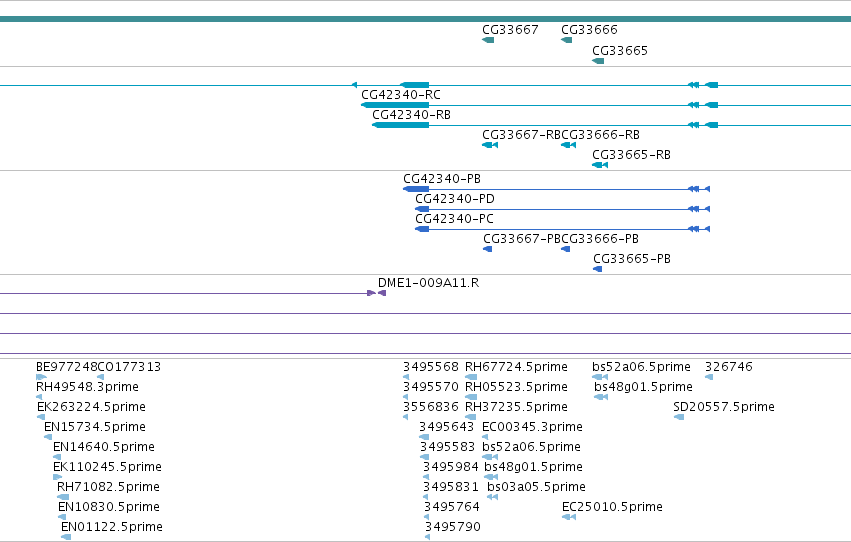Click the 3495583 feature label
Viewport: 851px width, 542px height.
point(448,447)
